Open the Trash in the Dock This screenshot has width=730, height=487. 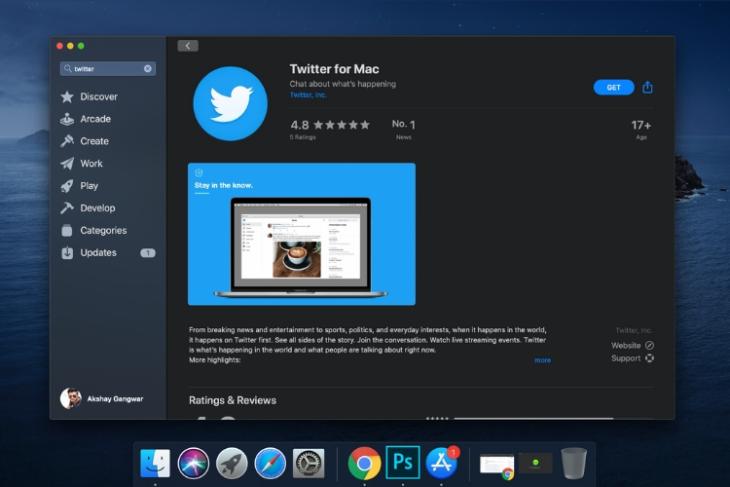click(x=574, y=463)
